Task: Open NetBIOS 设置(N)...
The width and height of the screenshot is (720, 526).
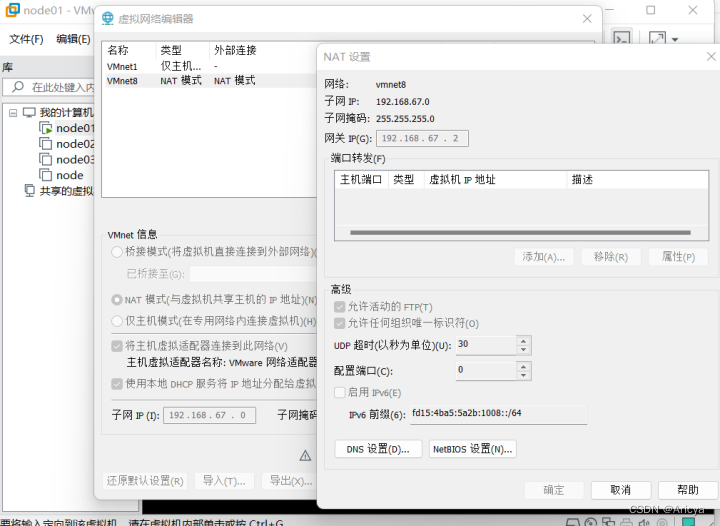Action: point(472,449)
